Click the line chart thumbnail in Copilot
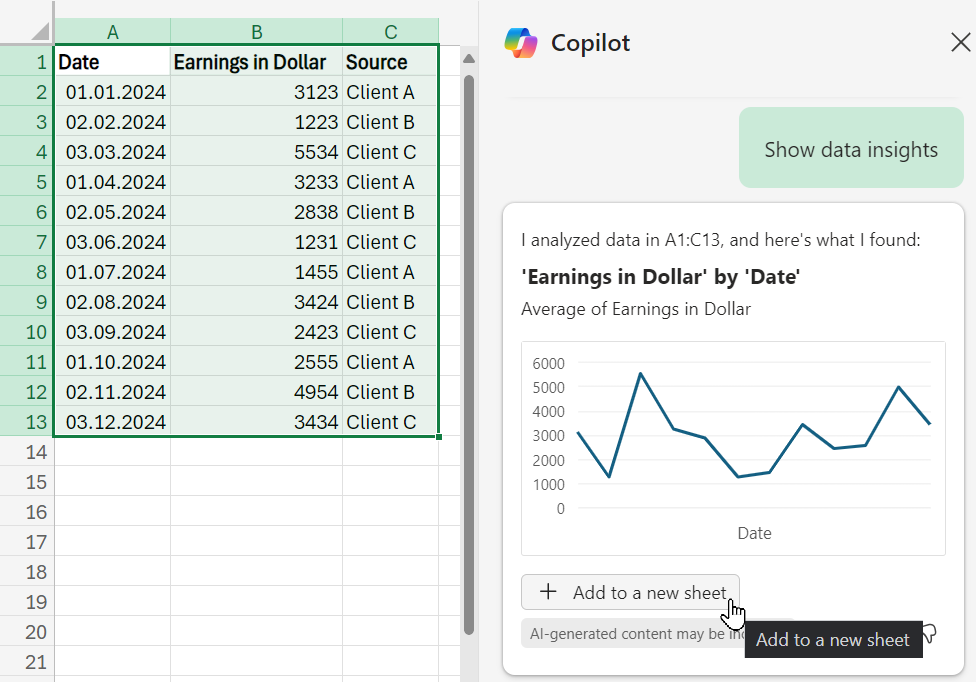 pos(733,448)
